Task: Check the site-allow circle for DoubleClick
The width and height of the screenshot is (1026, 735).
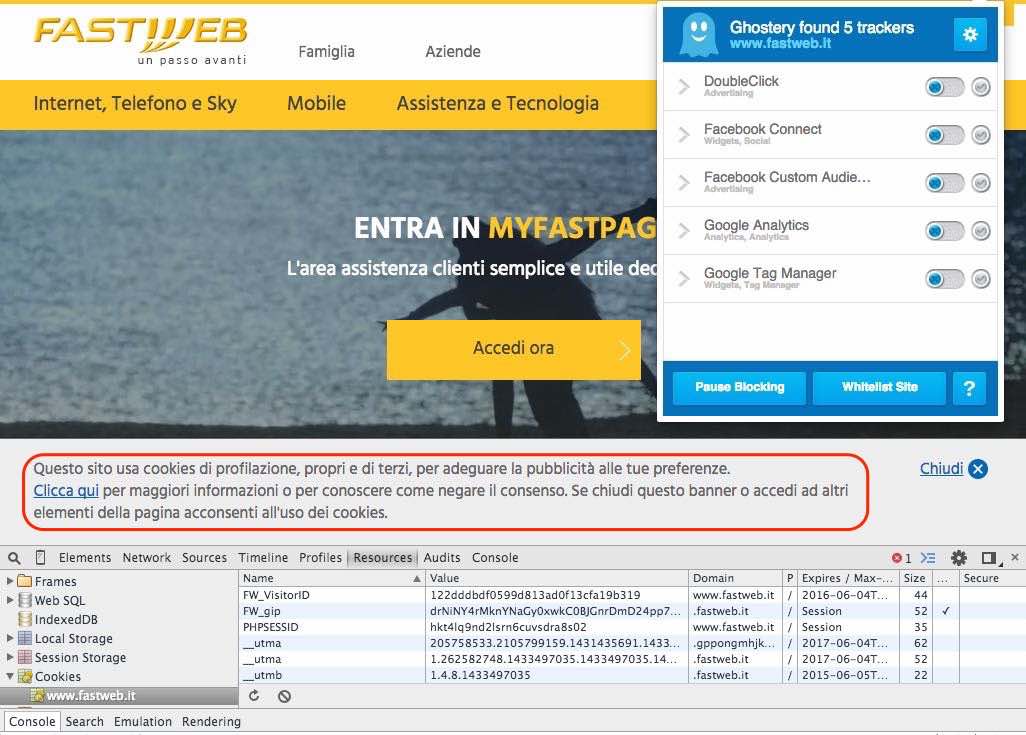Action: (980, 87)
